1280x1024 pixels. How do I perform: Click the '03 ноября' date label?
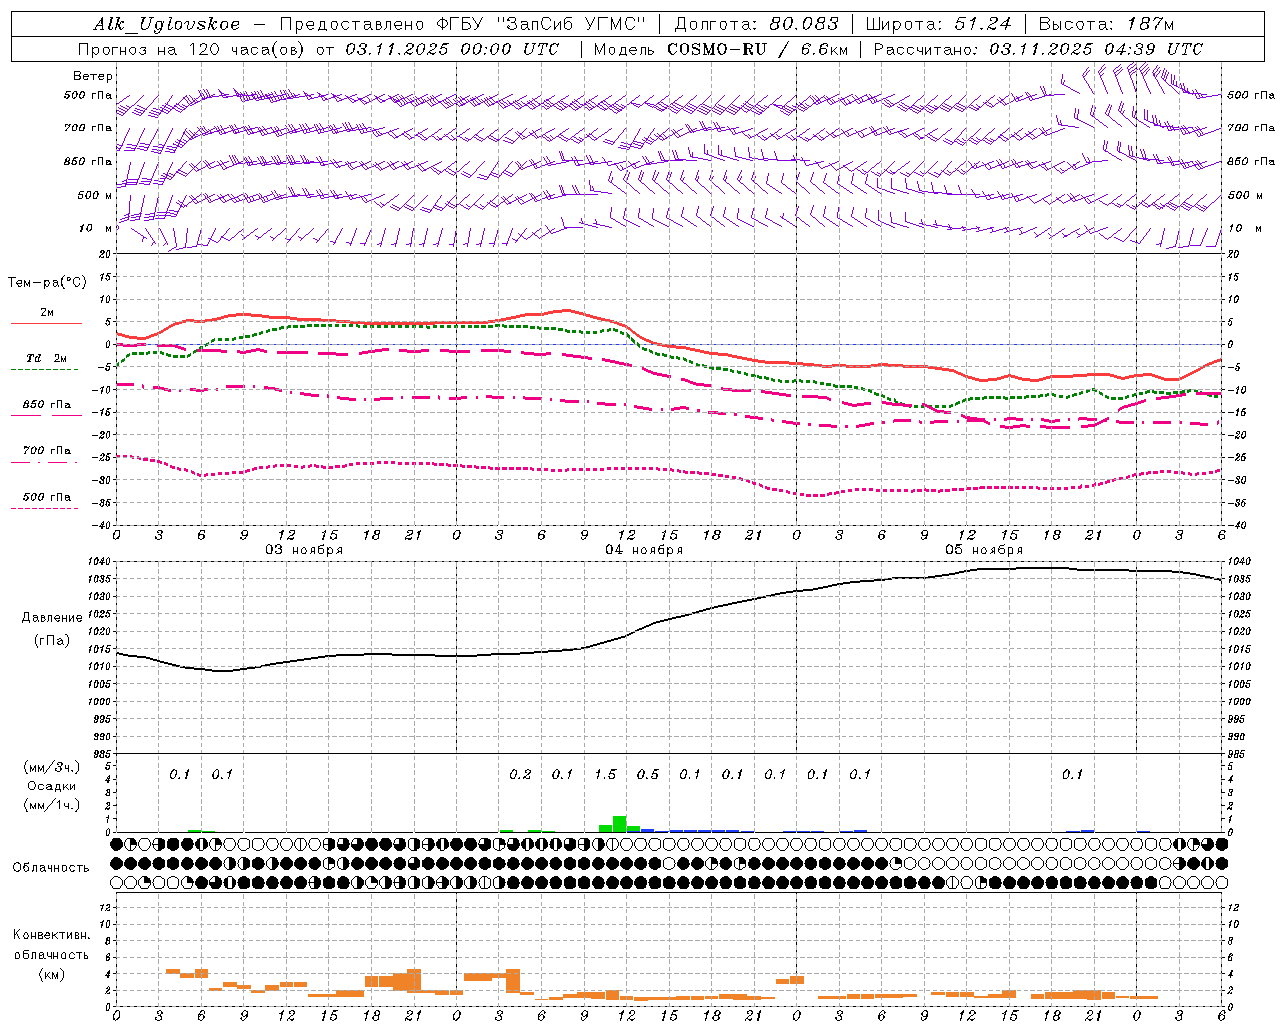click(304, 550)
